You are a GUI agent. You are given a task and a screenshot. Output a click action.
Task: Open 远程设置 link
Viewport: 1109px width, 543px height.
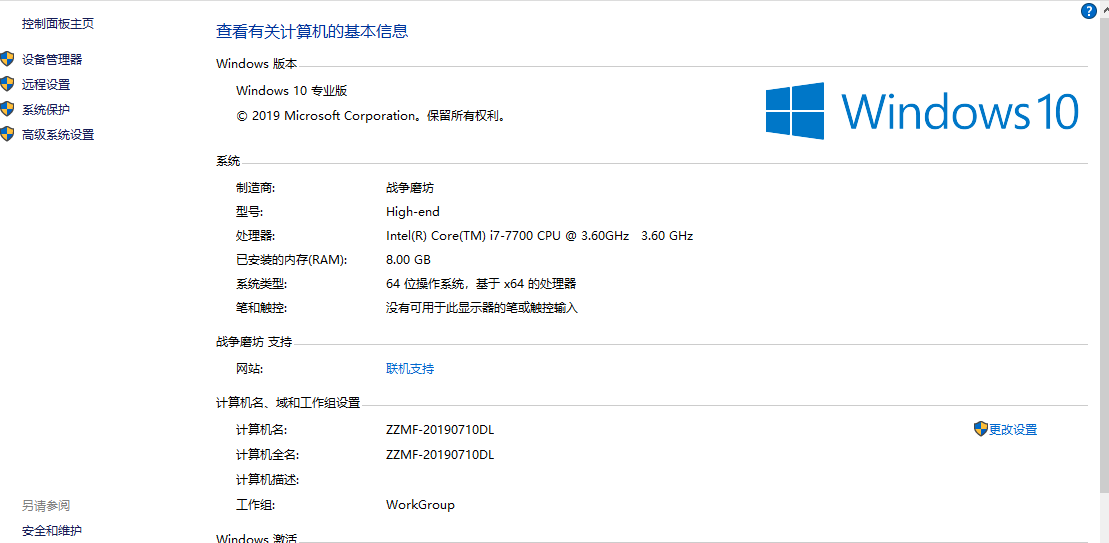click(46, 85)
